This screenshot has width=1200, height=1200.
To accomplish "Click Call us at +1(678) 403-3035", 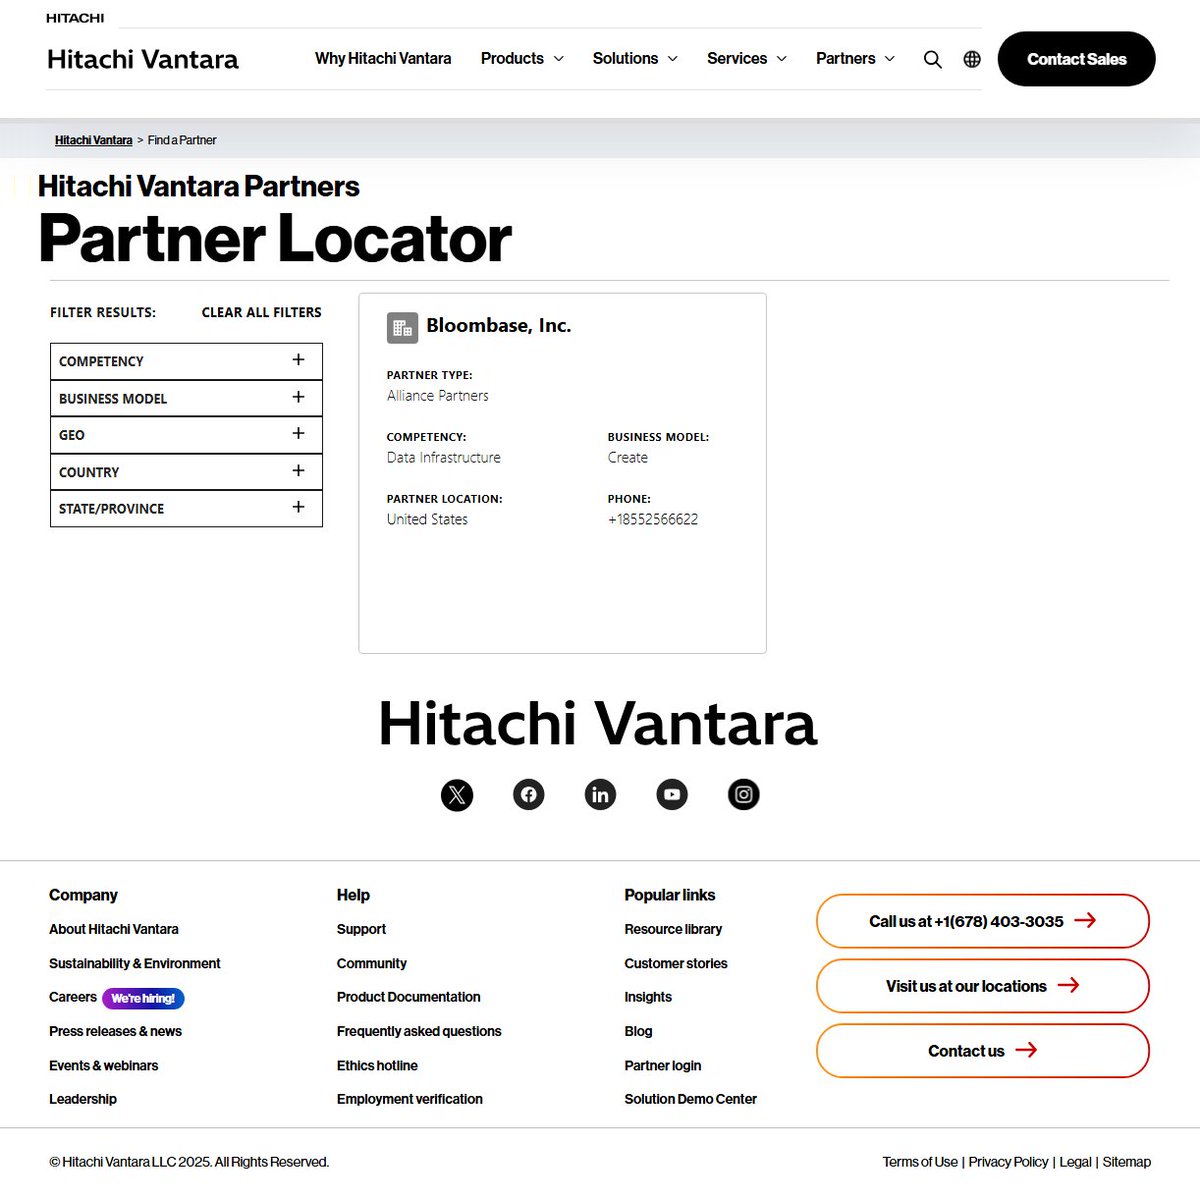I will [x=983, y=921].
